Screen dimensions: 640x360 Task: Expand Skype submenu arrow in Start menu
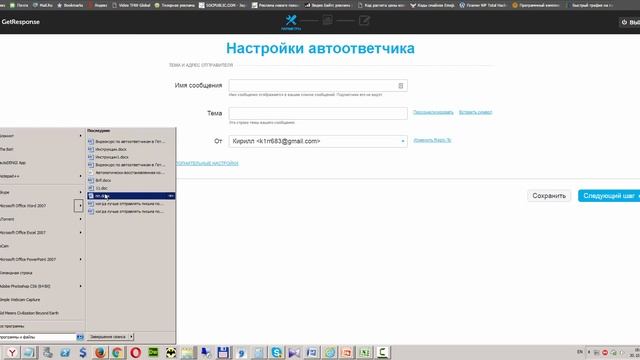pyautogui.click(x=80, y=192)
